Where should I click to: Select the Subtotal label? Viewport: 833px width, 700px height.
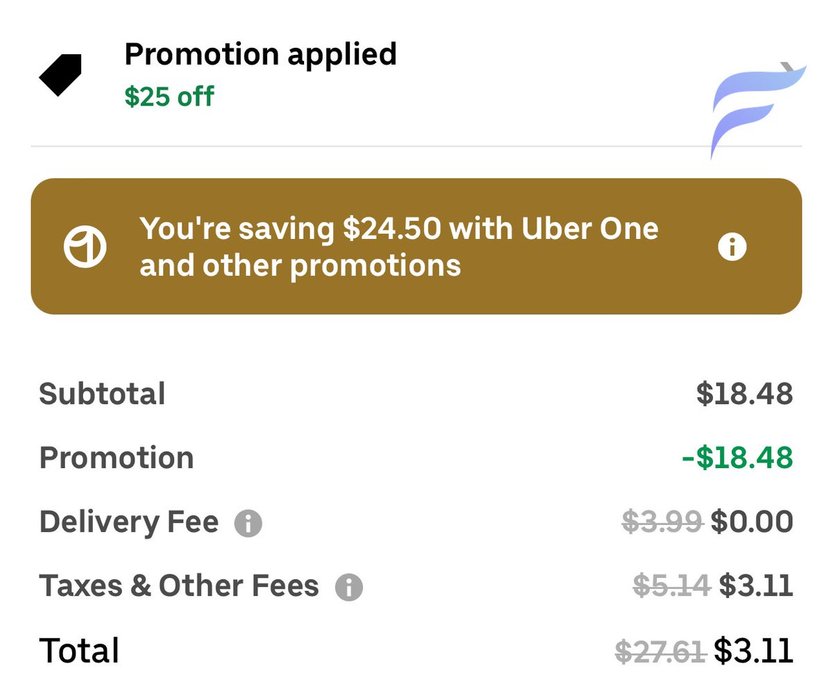click(x=102, y=394)
